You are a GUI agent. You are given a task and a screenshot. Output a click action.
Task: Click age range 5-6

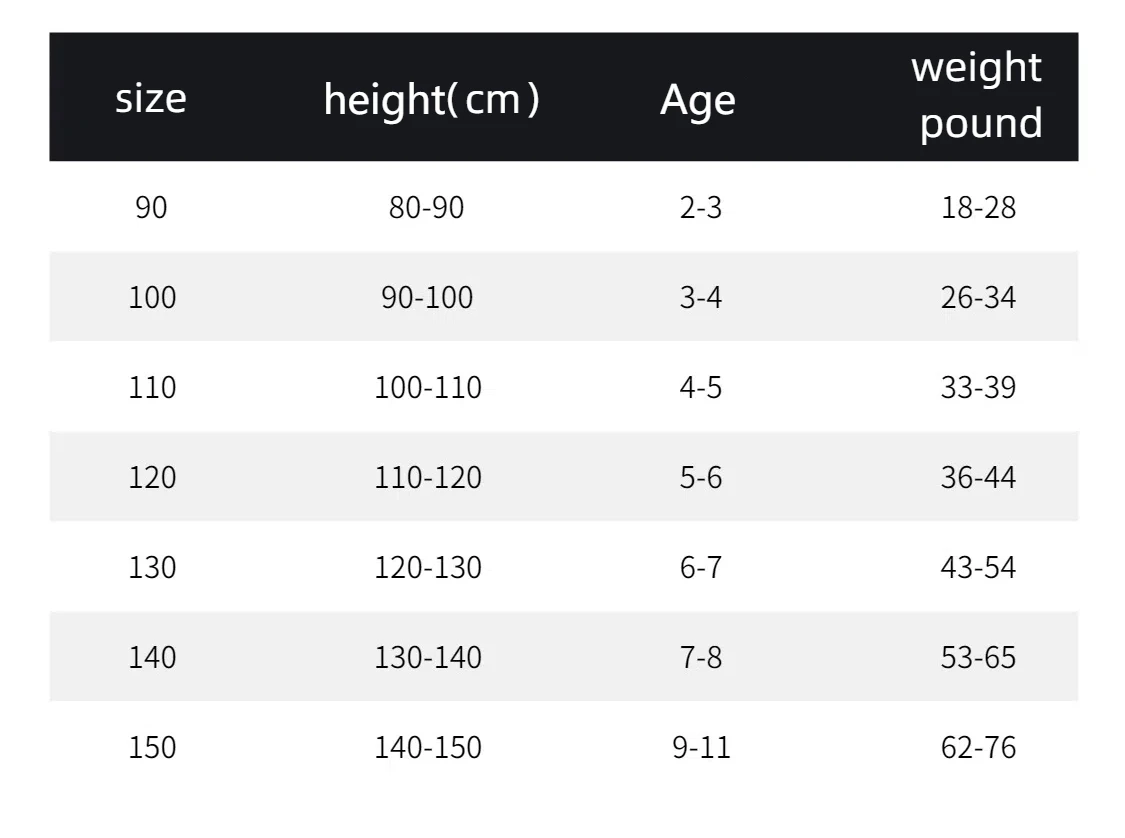coord(701,477)
